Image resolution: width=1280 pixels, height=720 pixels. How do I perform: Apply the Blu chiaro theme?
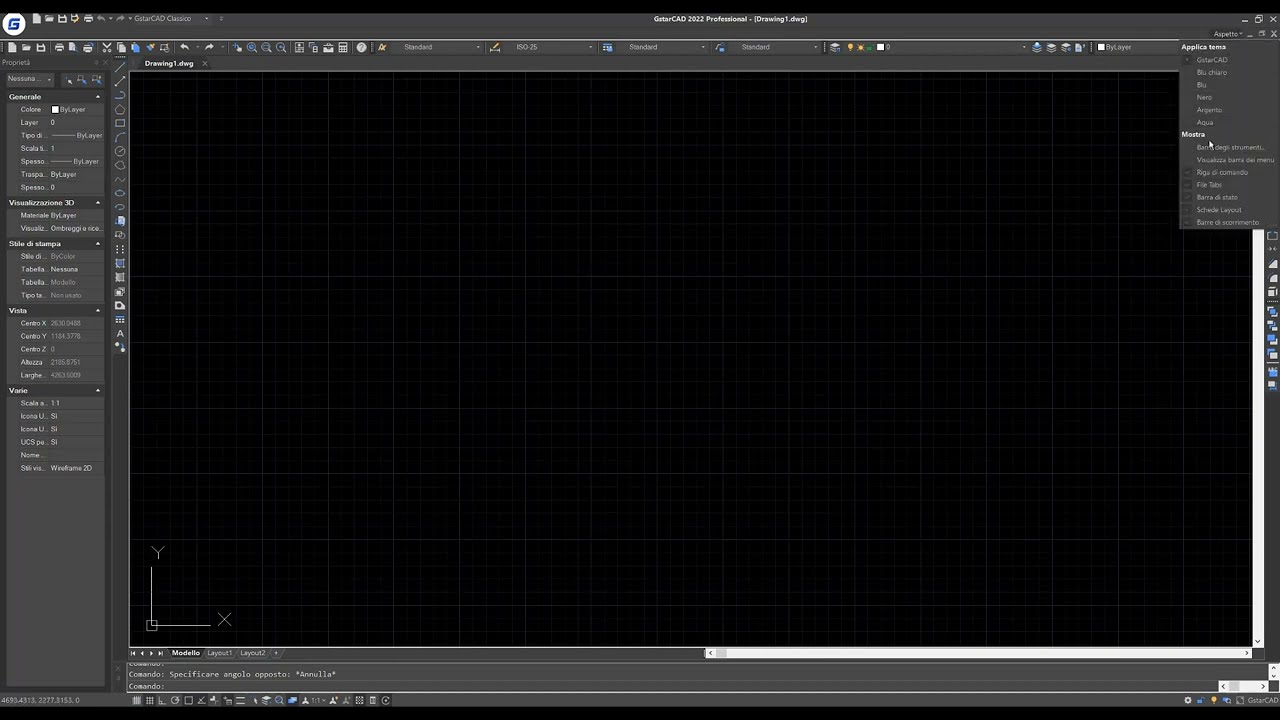[1211, 72]
